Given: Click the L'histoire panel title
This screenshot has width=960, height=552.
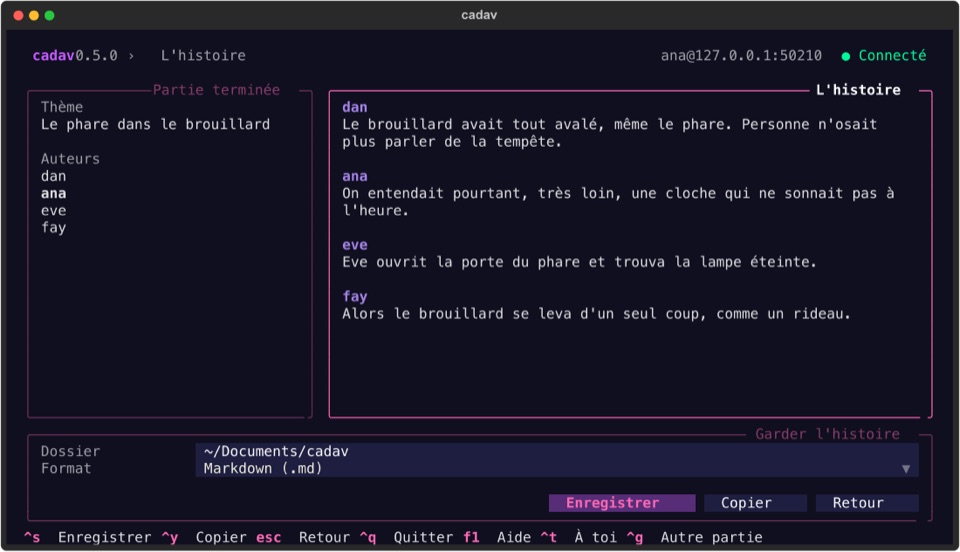Looking at the screenshot, I should click(x=858, y=90).
